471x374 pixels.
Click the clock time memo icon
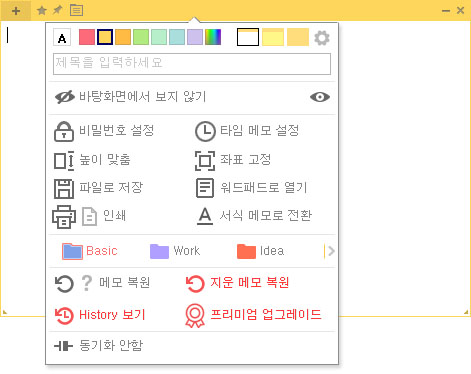[x=205, y=131]
